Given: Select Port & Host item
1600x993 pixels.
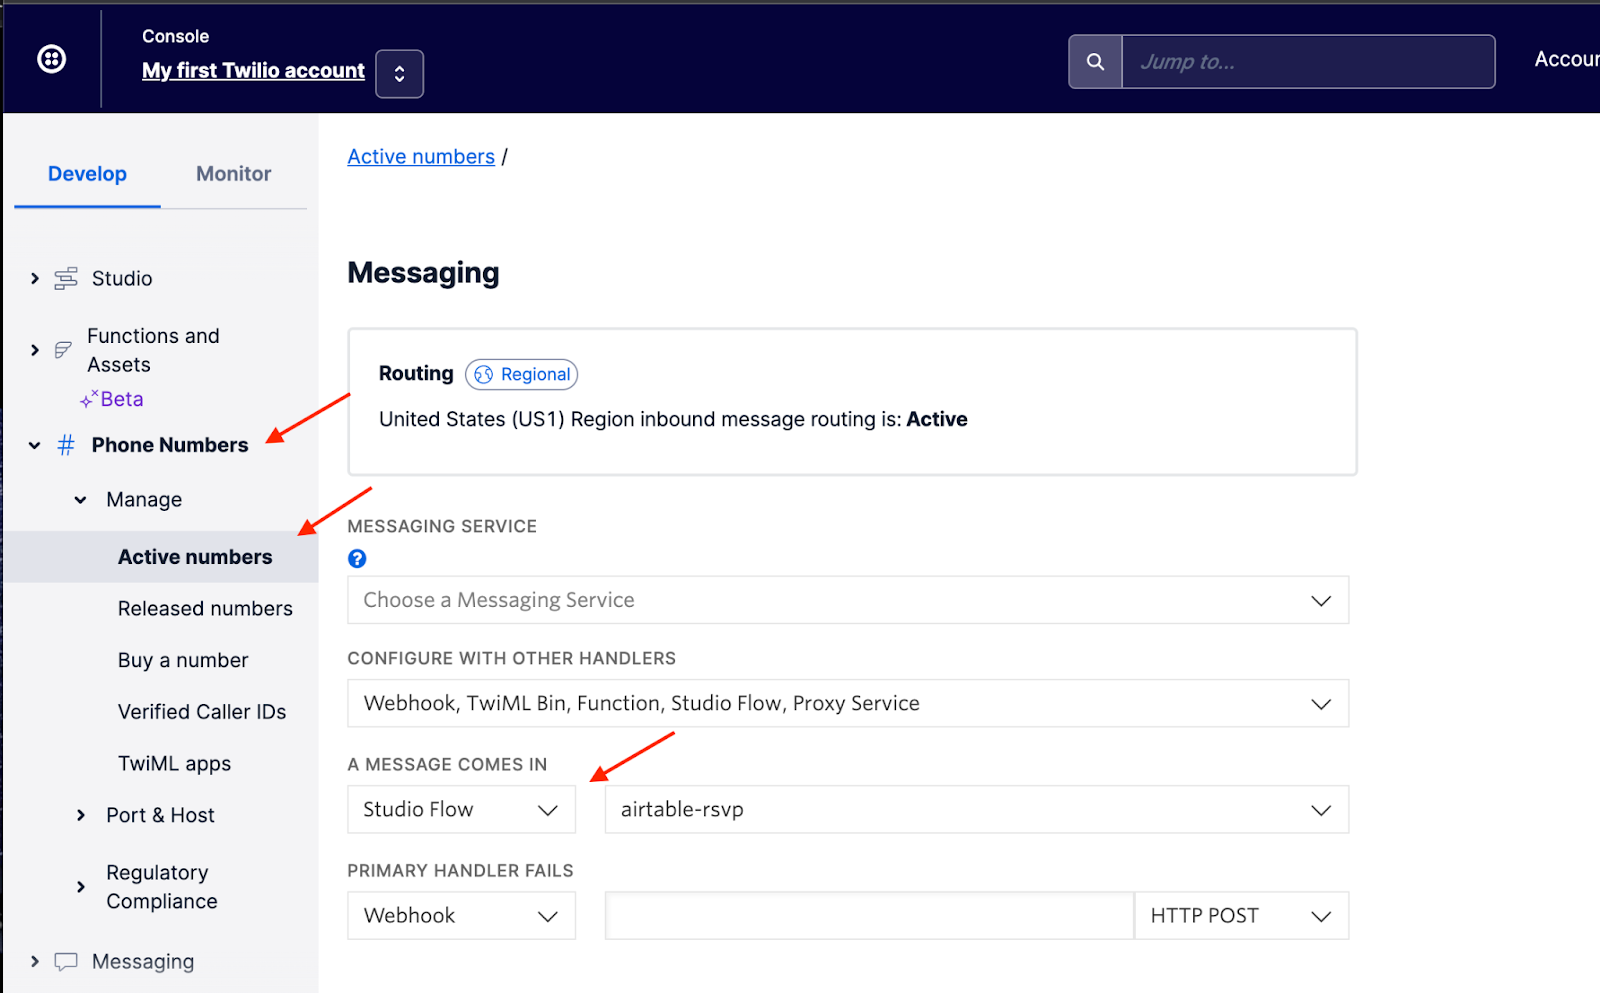Looking at the screenshot, I should [x=160, y=816].
